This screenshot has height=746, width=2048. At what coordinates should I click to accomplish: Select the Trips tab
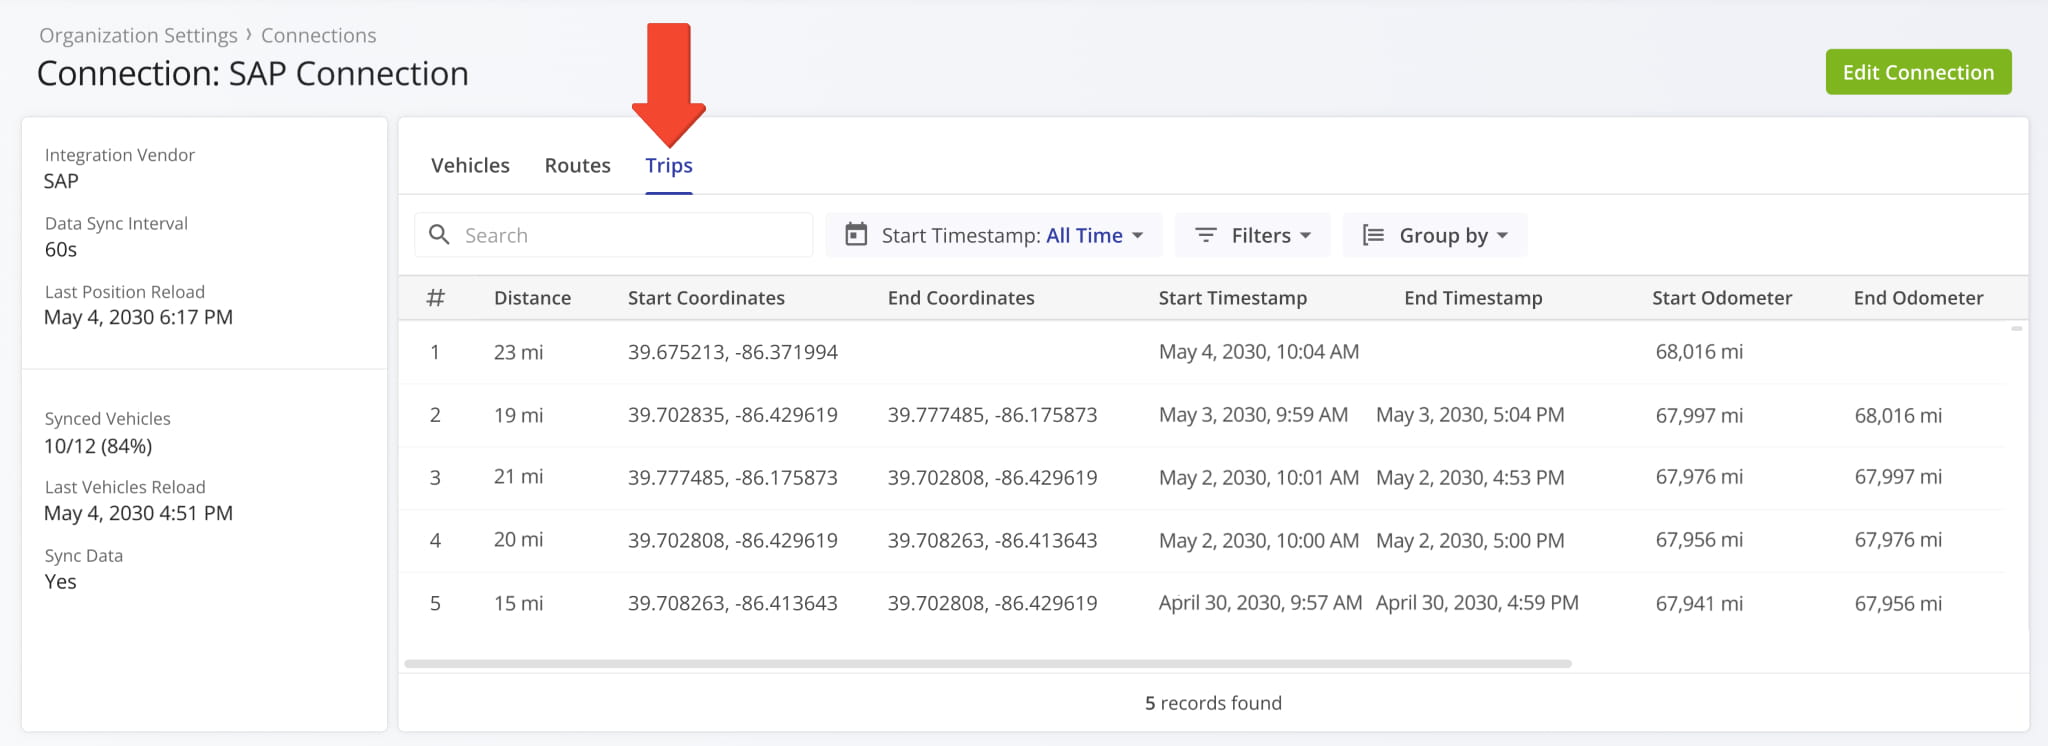[x=668, y=165]
